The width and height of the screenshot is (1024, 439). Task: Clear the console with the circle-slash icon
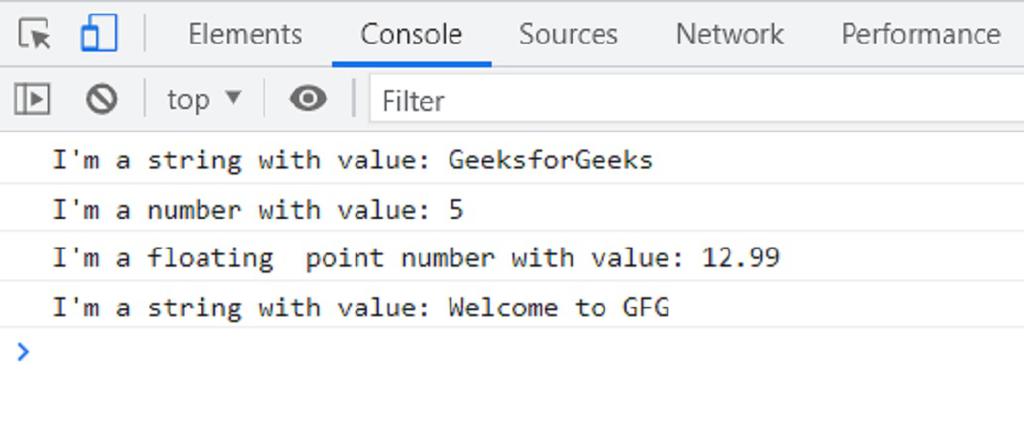pyautogui.click(x=101, y=99)
